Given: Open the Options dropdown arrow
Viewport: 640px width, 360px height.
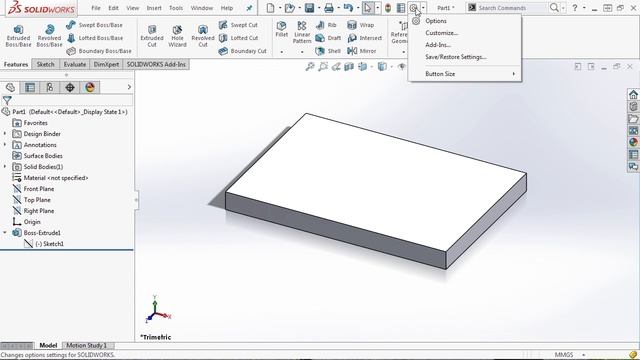Looking at the screenshot, I should pyautogui.click(x=423, y=8).
